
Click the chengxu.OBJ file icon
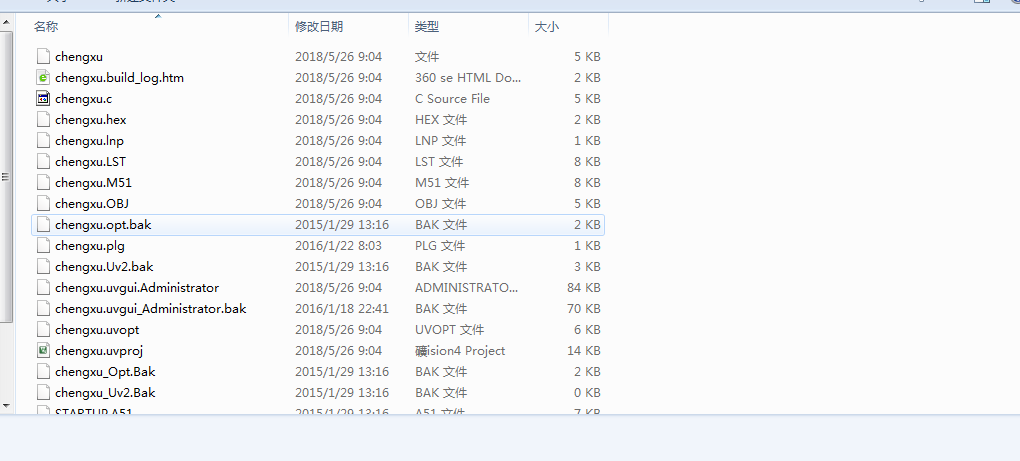[43, 204]
